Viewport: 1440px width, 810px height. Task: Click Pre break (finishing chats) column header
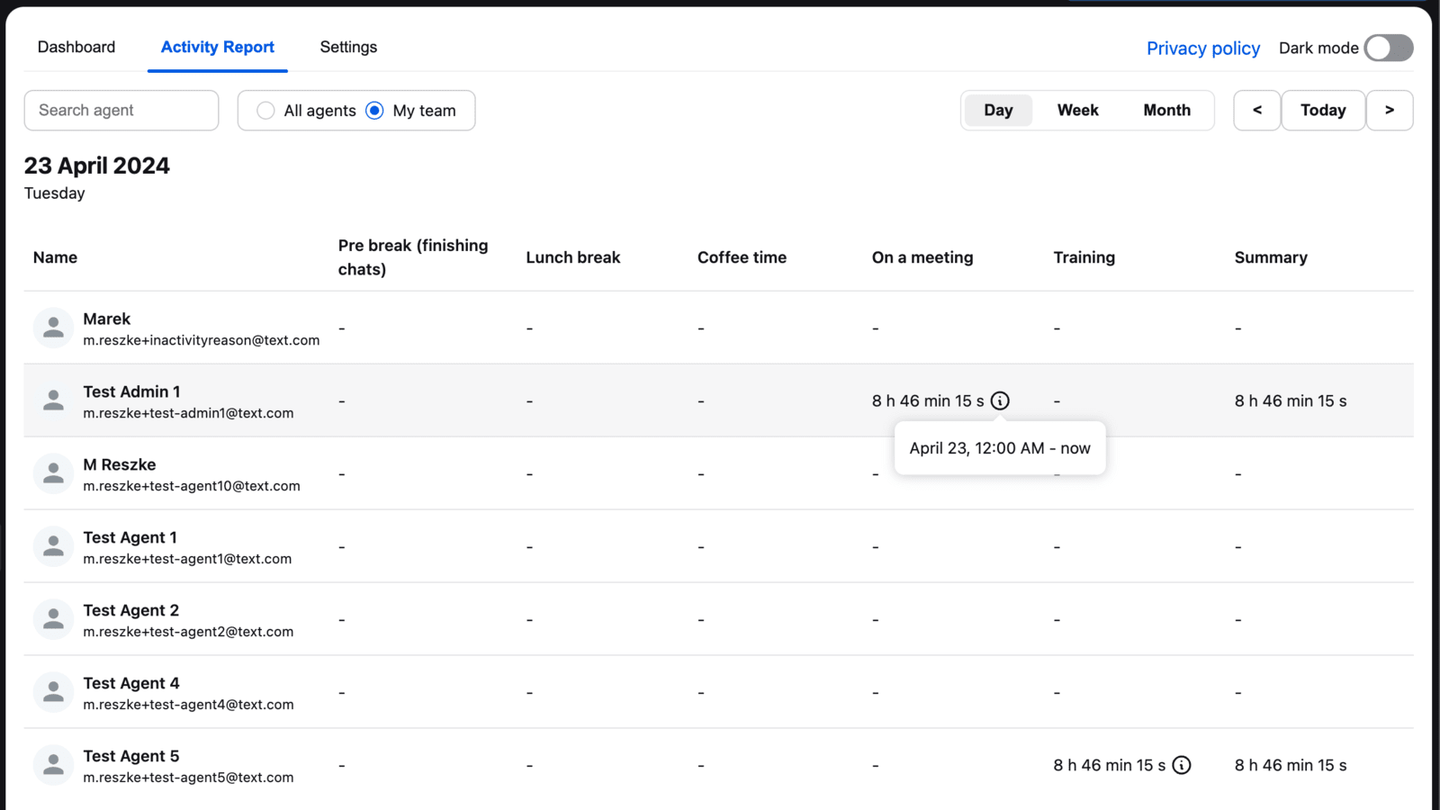[x=413, y=257]
